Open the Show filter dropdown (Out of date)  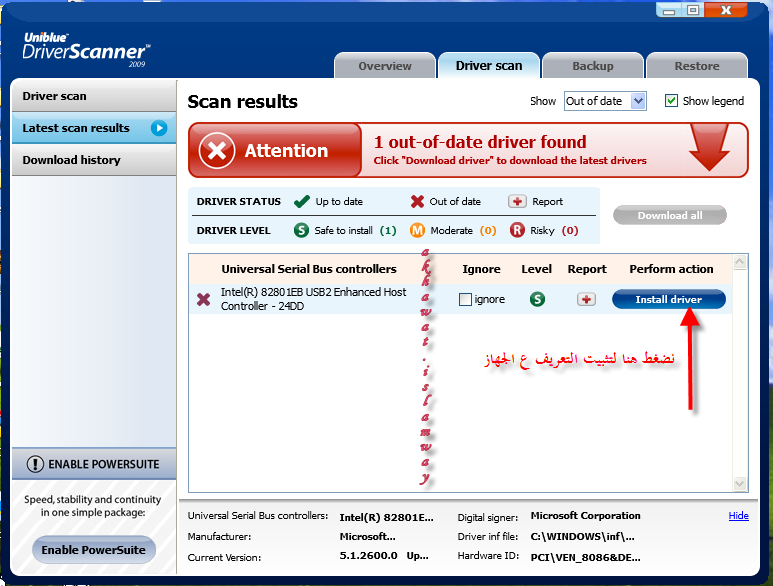pyautogui.click(x=605, y=101)
